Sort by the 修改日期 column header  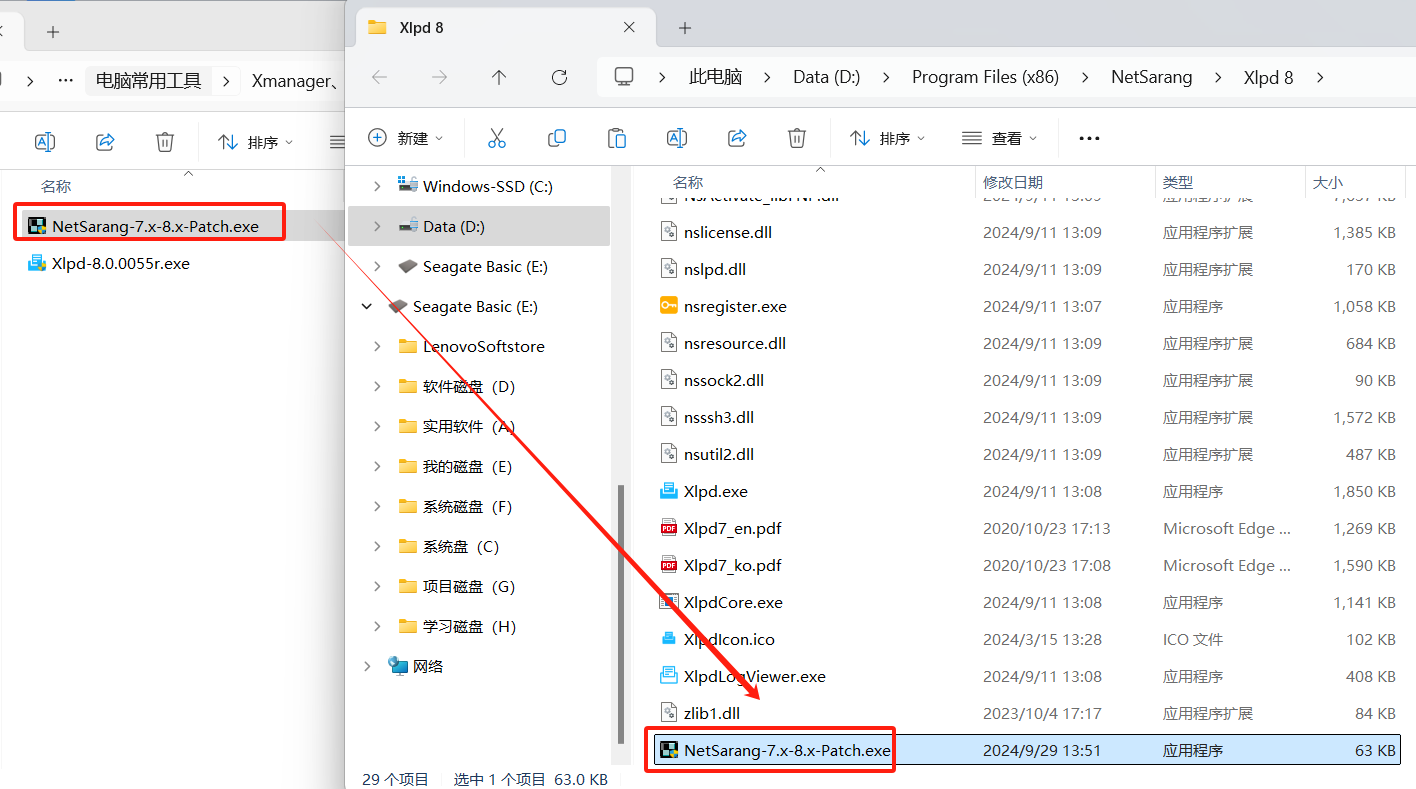[1013, 182]
